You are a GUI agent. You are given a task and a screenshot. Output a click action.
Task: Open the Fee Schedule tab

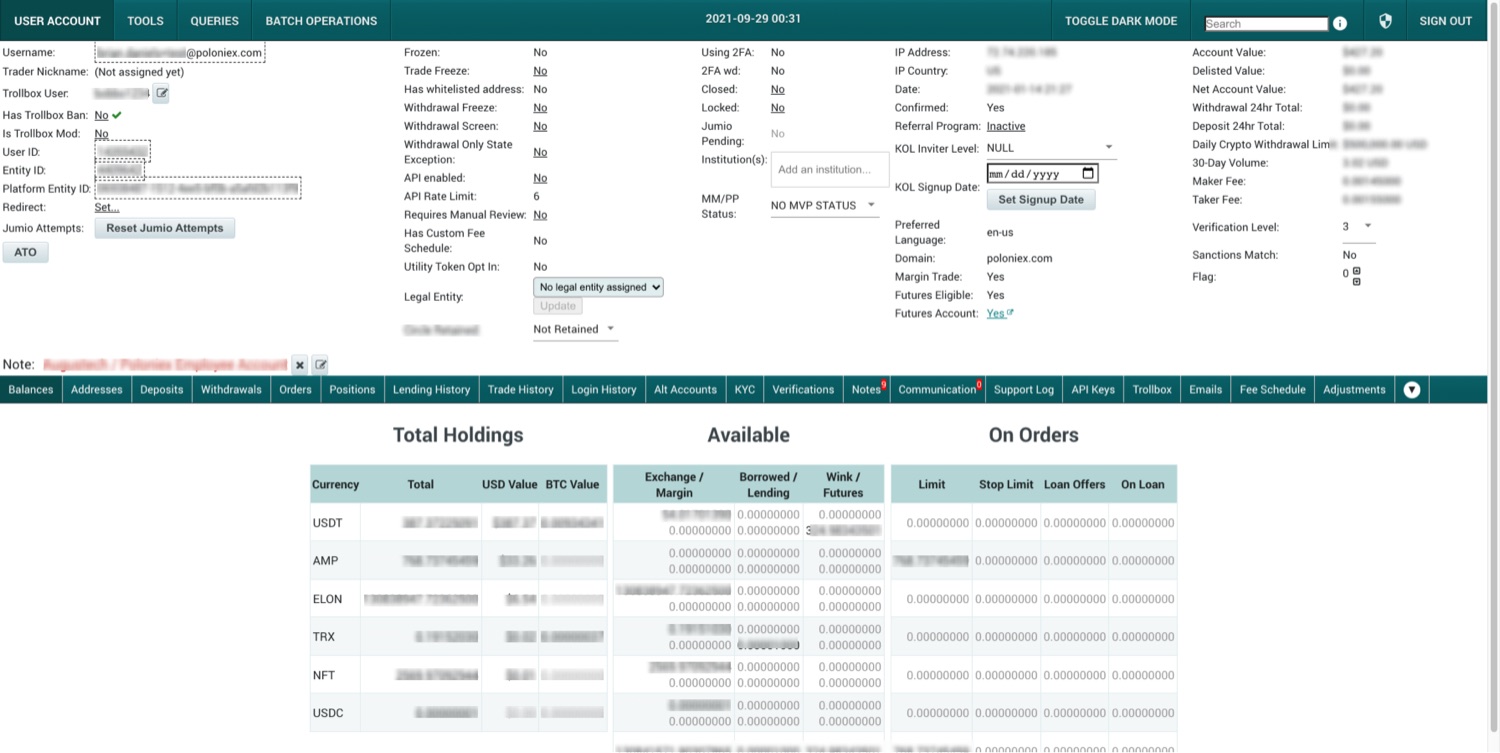[1273, 390]
